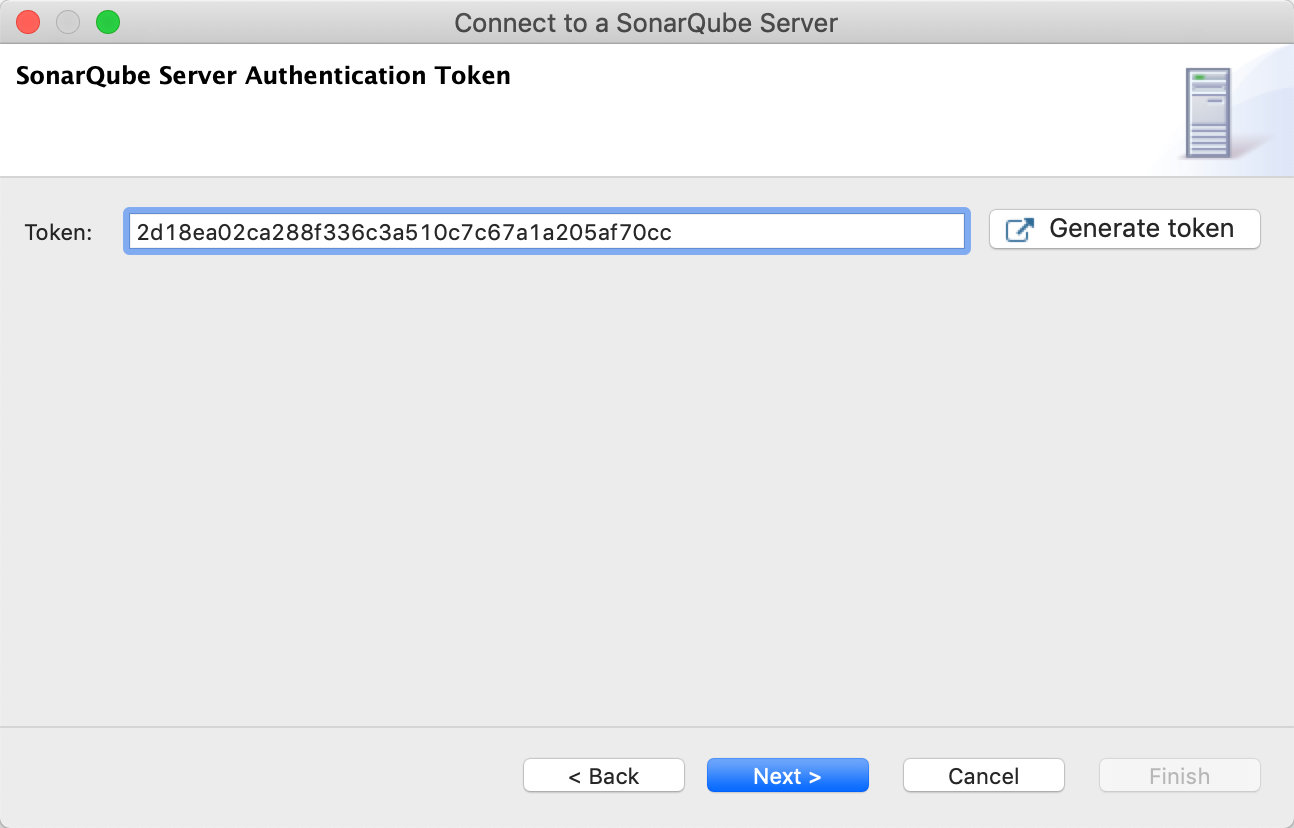Click the Token: field label

pyautogui.click(x=58, y=233)
